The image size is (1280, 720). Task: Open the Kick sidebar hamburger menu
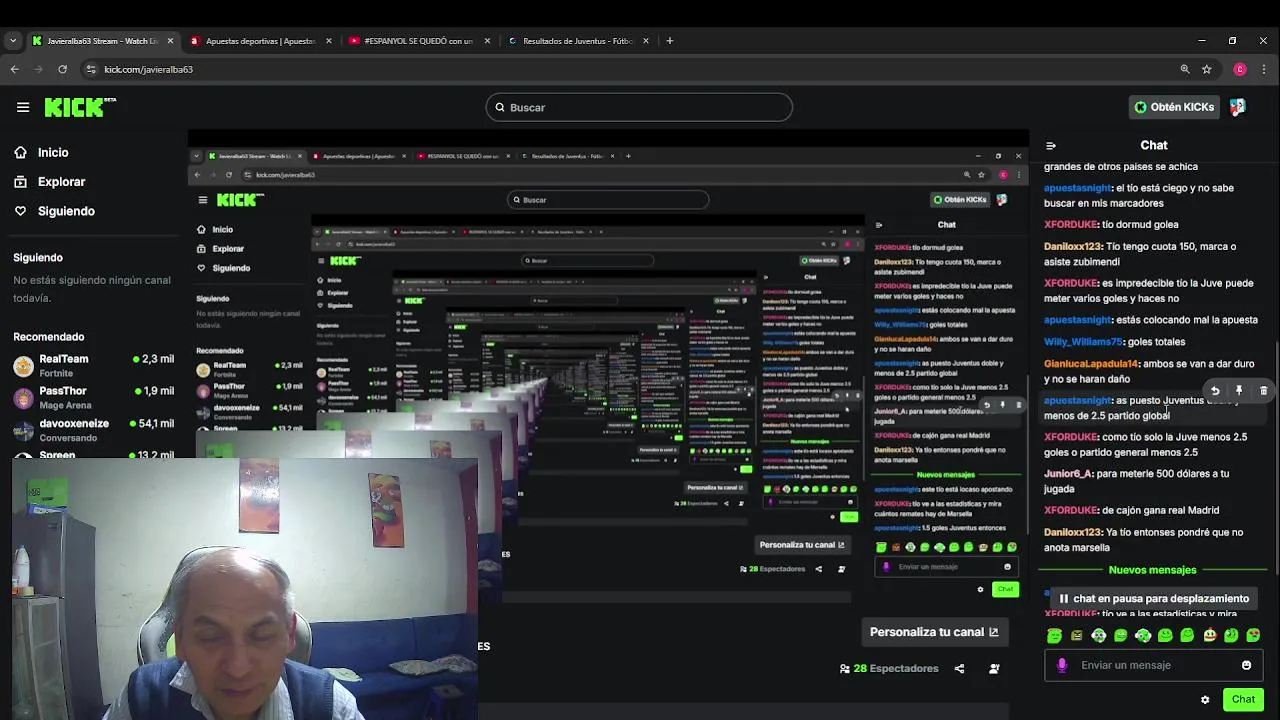point(23,107)
